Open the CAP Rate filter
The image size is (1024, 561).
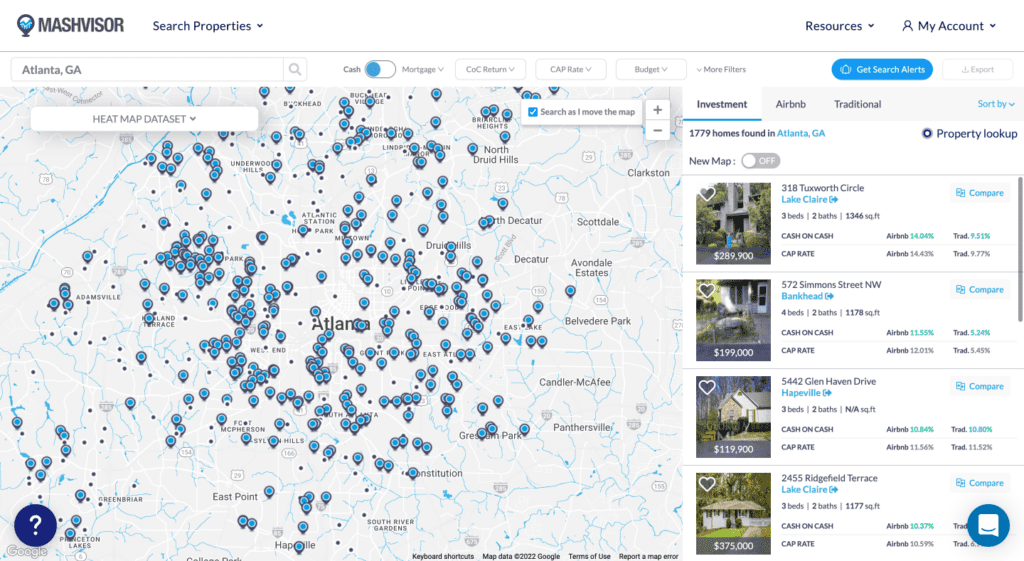(571, 69)
